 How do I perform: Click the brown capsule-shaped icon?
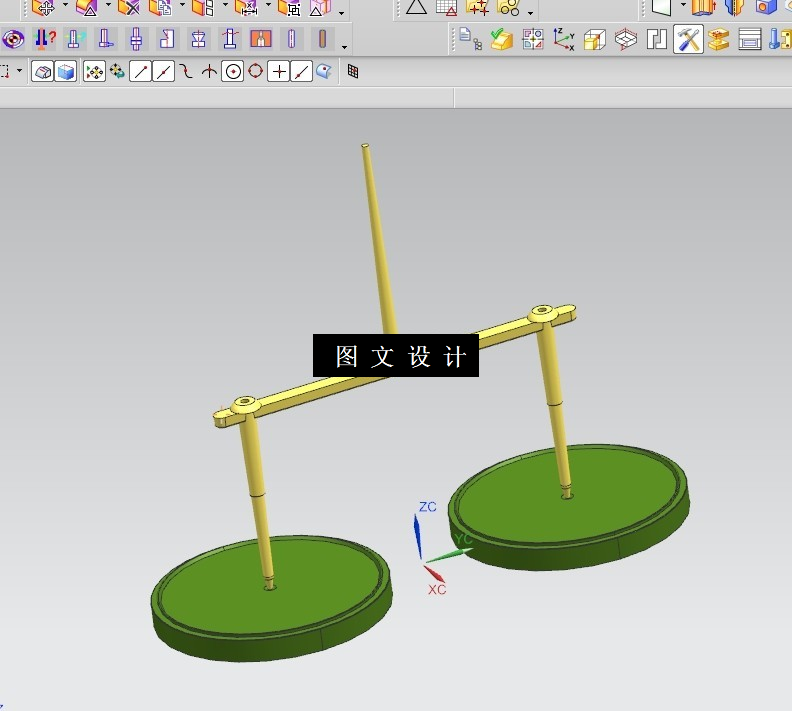click(323, 39)
